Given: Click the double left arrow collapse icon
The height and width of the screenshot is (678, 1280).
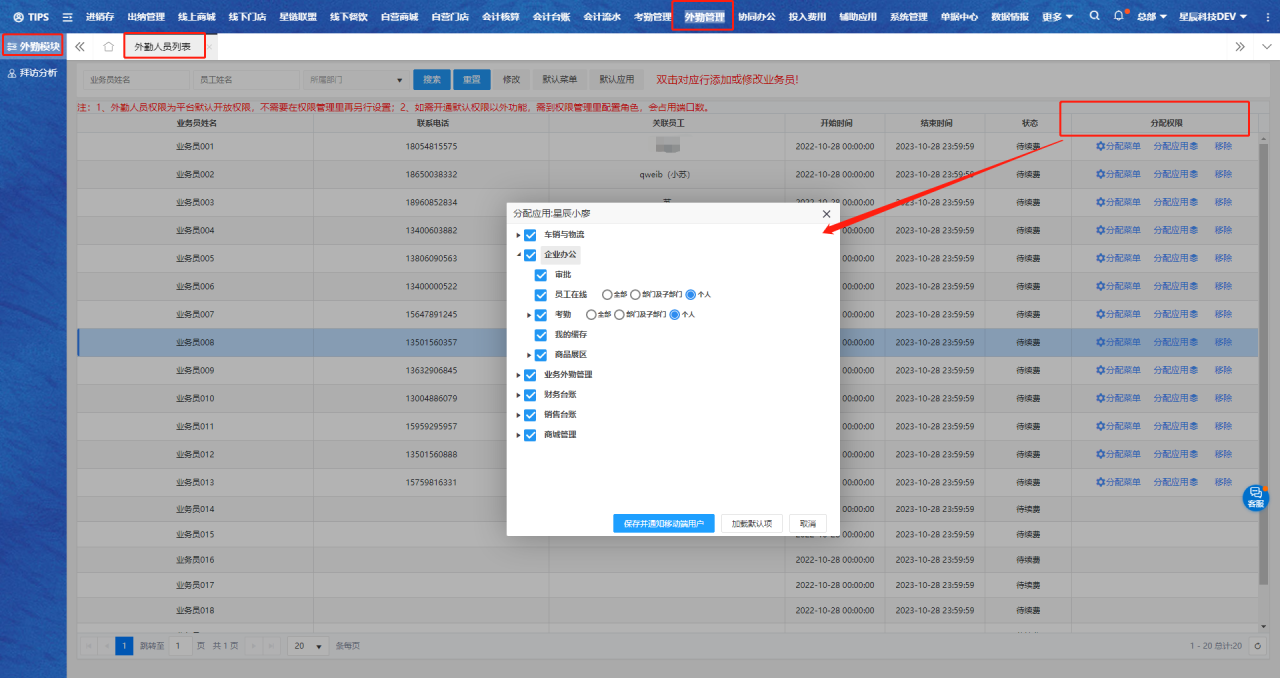Looking at the screenshot, I should [x=80, y=46].
